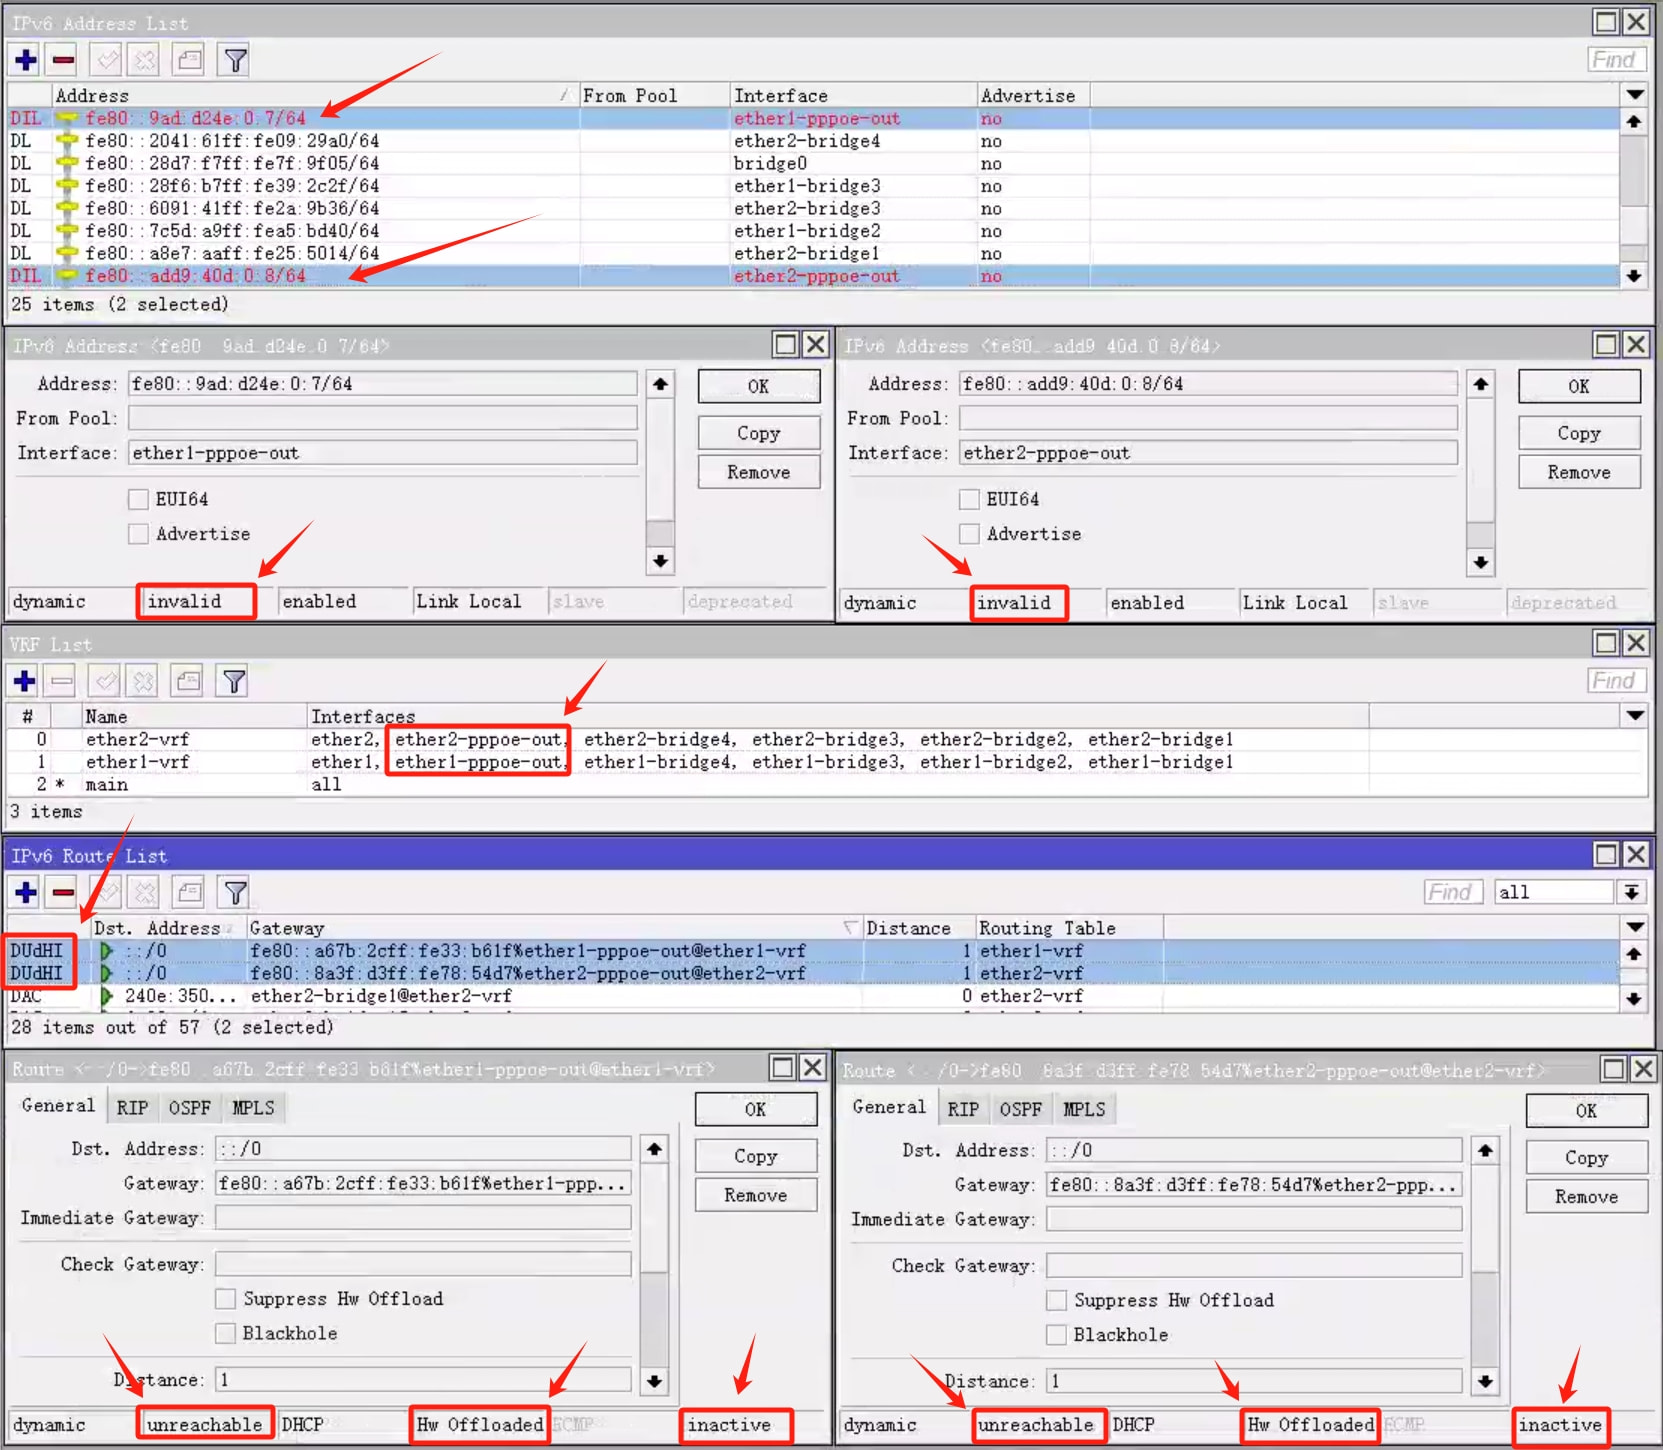Select route with gateway ether2-bridge1@ether2-vrf
The width and height of the screenshot is (1663, 1450).
pos(813,996)
